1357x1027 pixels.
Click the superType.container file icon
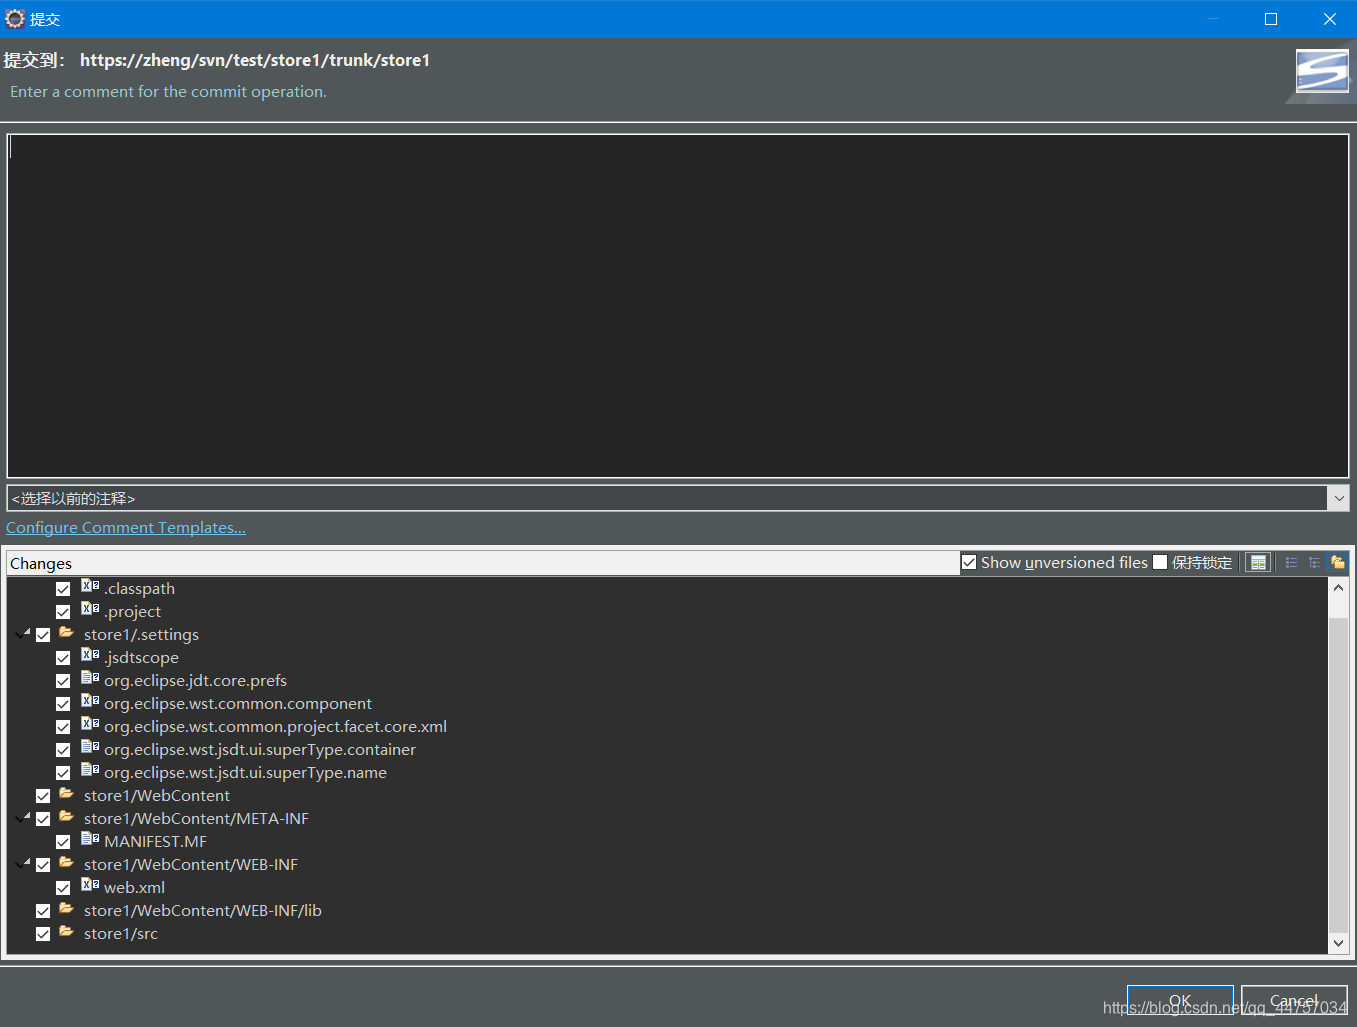[x=90, y=747]
